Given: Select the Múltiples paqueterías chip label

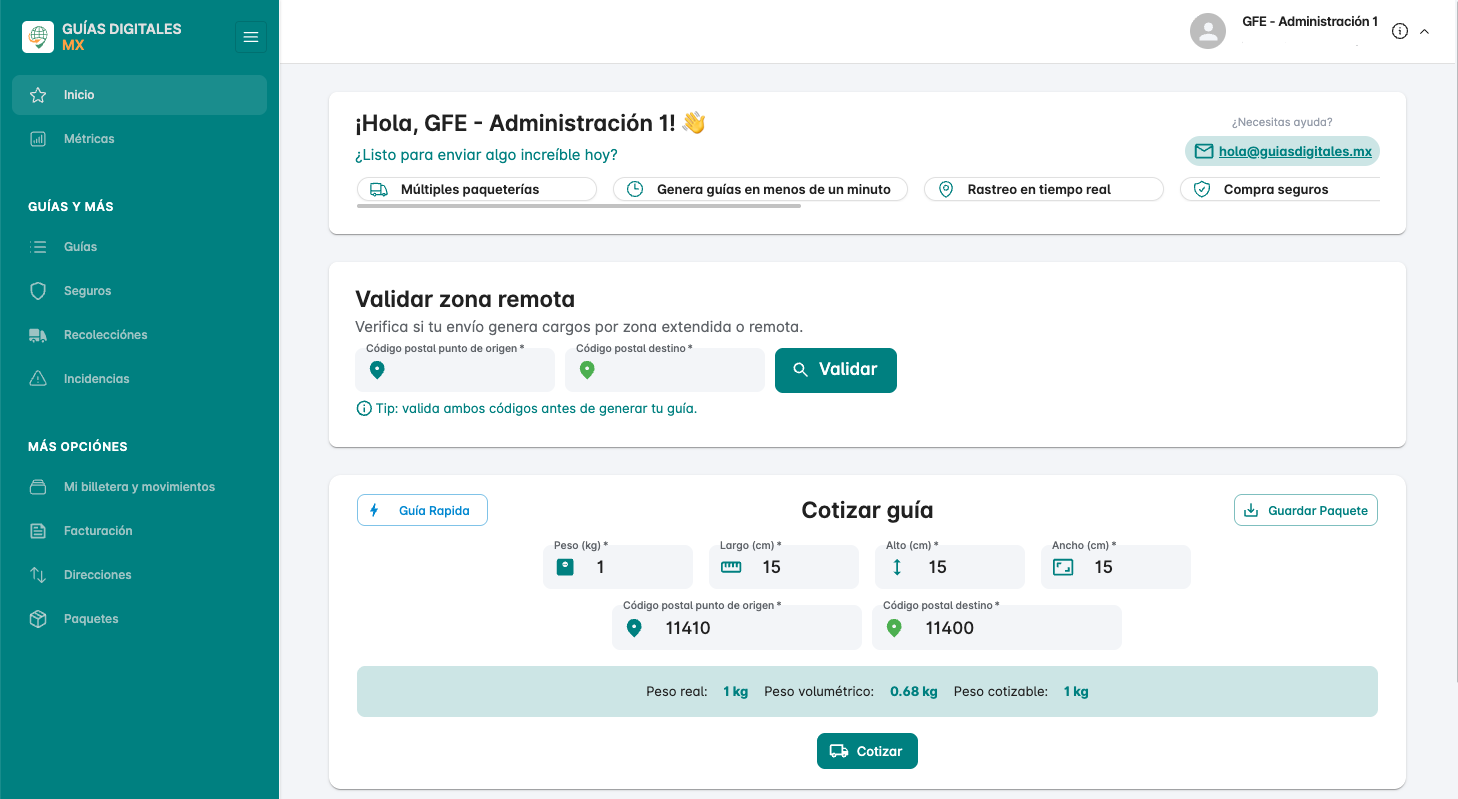Looking at the screenshot, I should click(470, 189).
